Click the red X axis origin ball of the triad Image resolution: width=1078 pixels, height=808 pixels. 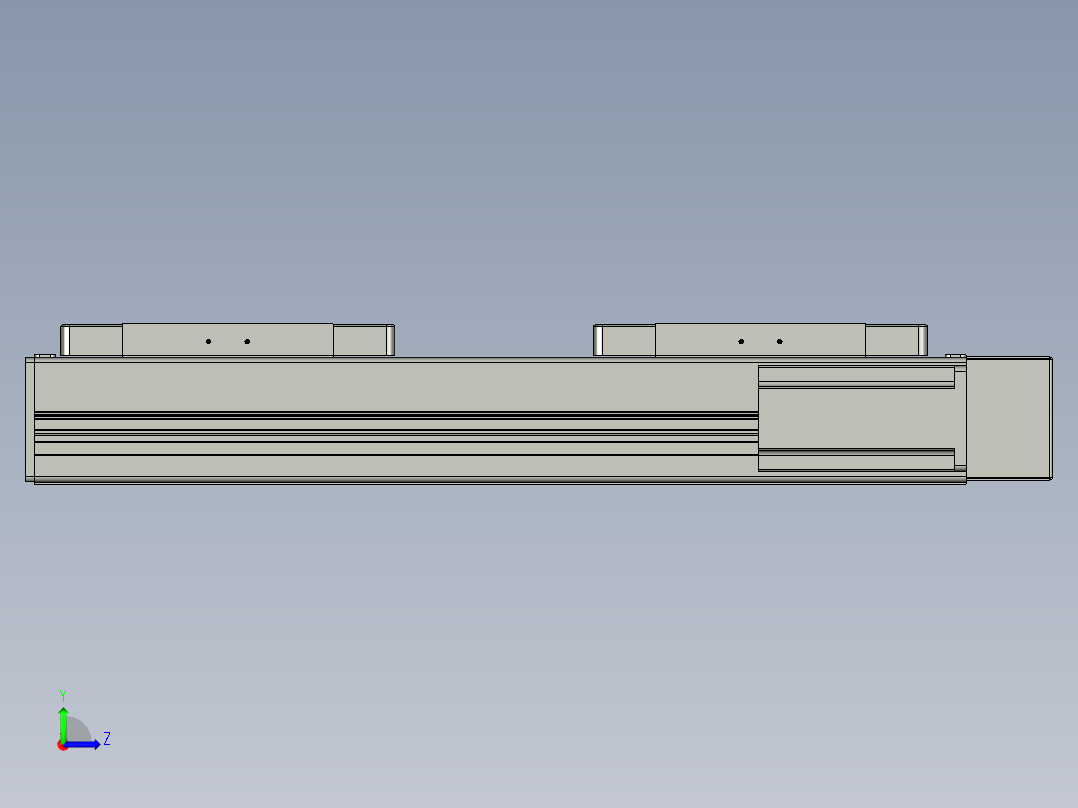point(63,745)
